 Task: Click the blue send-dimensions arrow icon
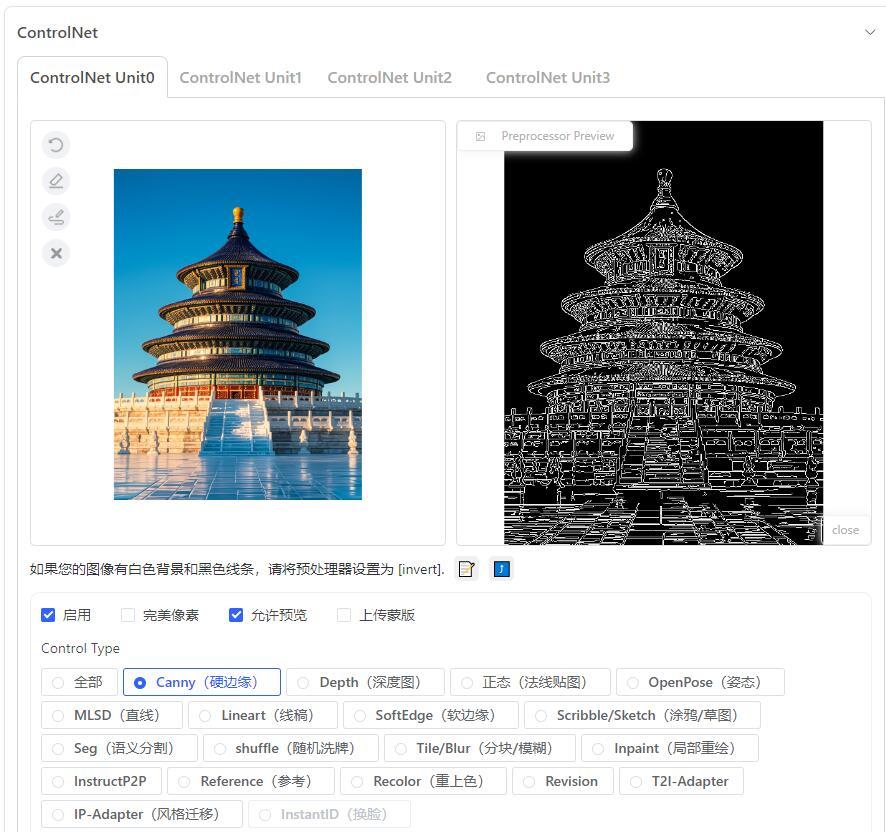[501, 569]
